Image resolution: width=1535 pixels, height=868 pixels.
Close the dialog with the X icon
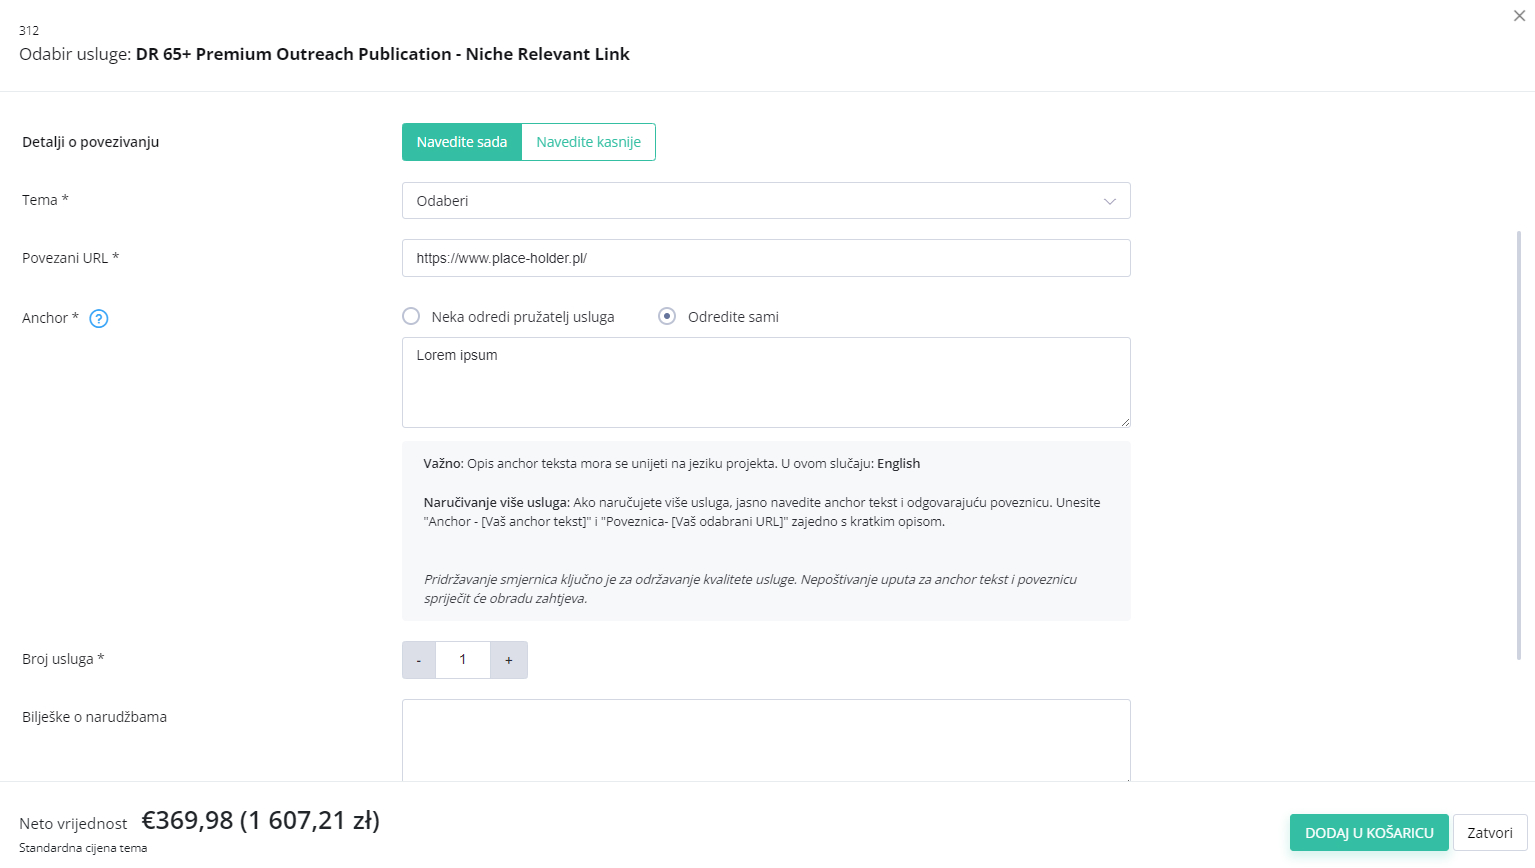(1519, 16)
